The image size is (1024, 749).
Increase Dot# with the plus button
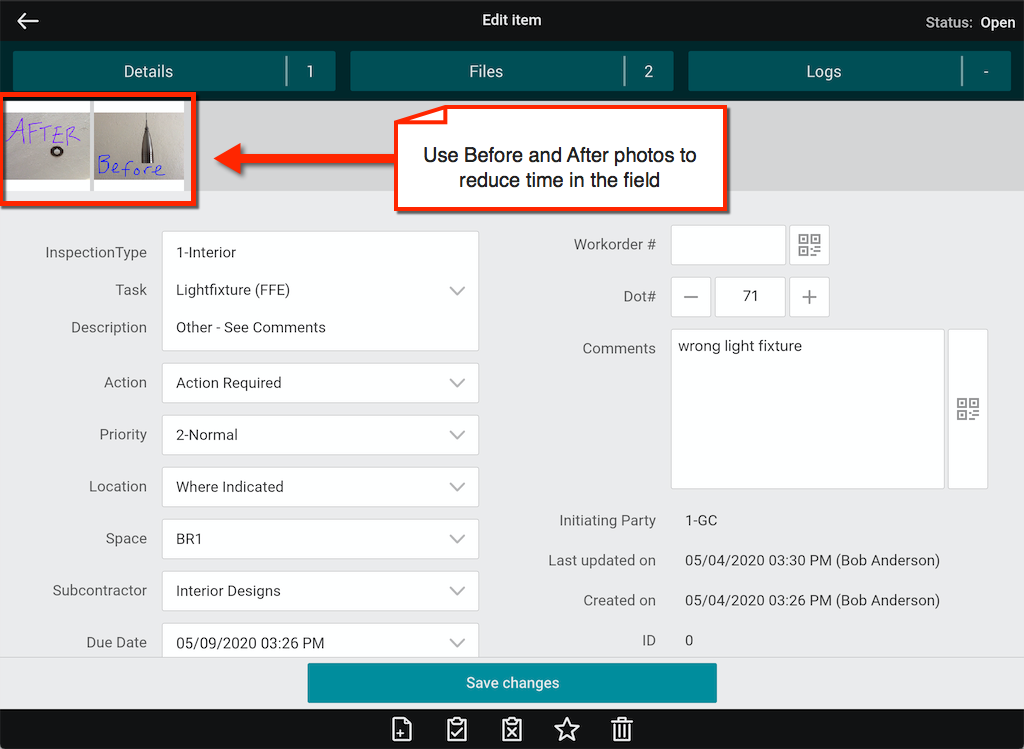coord(809,297)
